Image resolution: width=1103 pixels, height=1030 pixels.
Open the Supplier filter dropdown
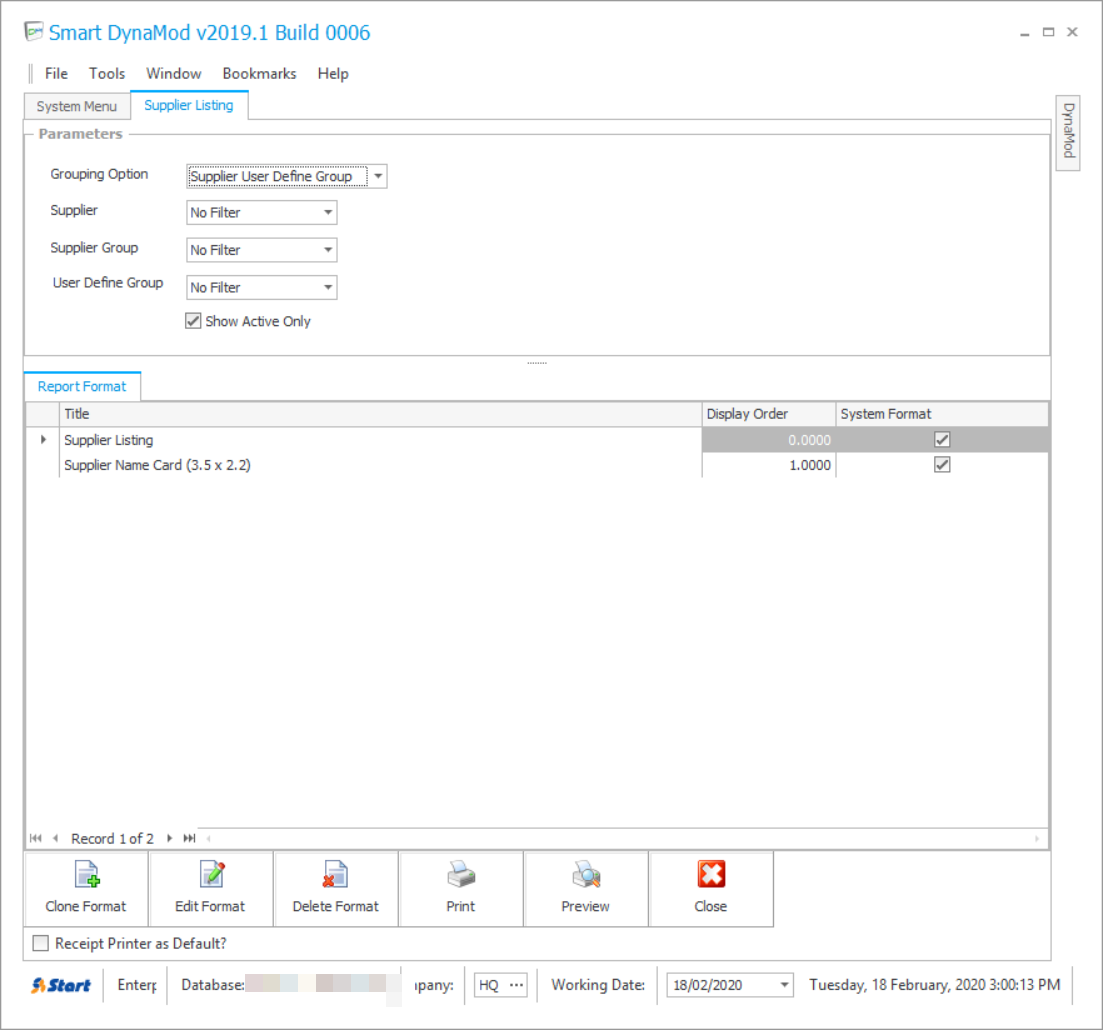click(x=328, y=212)
